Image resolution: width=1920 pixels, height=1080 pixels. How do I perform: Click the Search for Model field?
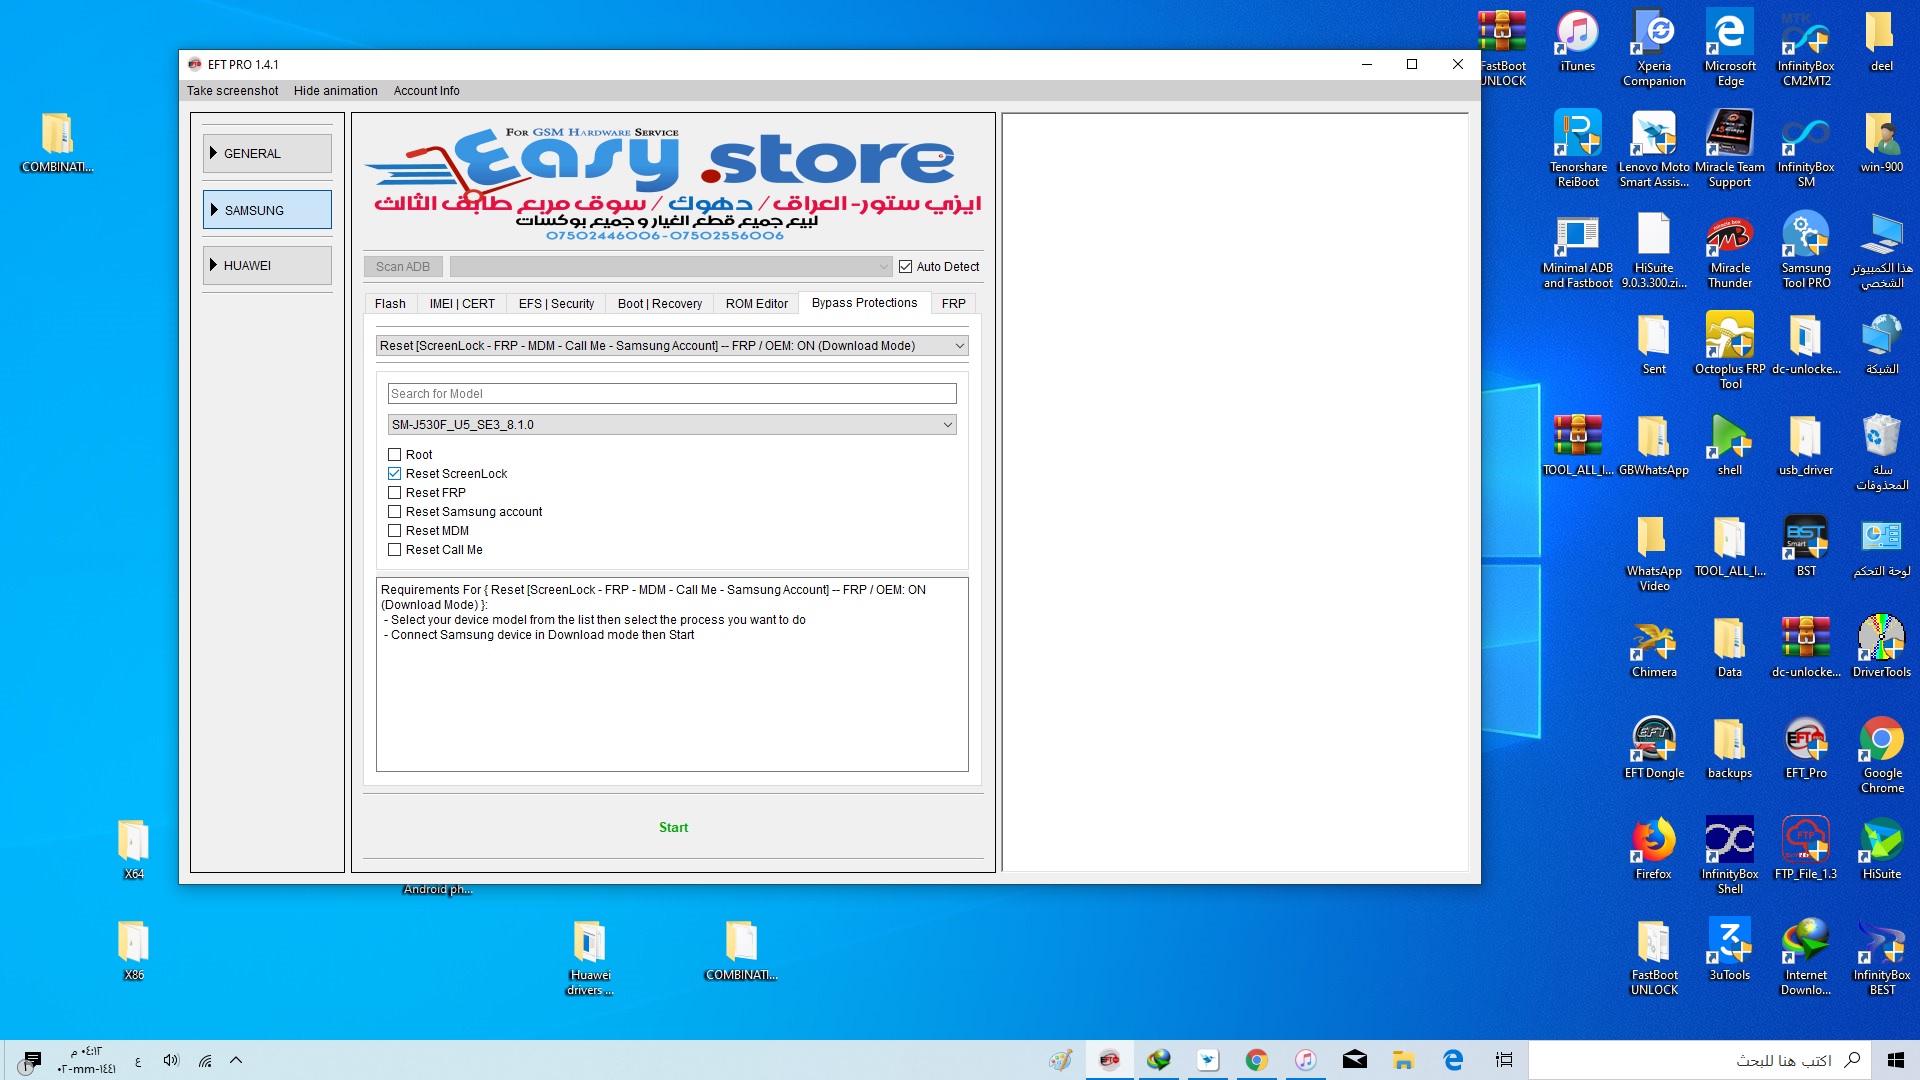click(x=672, y=394)
